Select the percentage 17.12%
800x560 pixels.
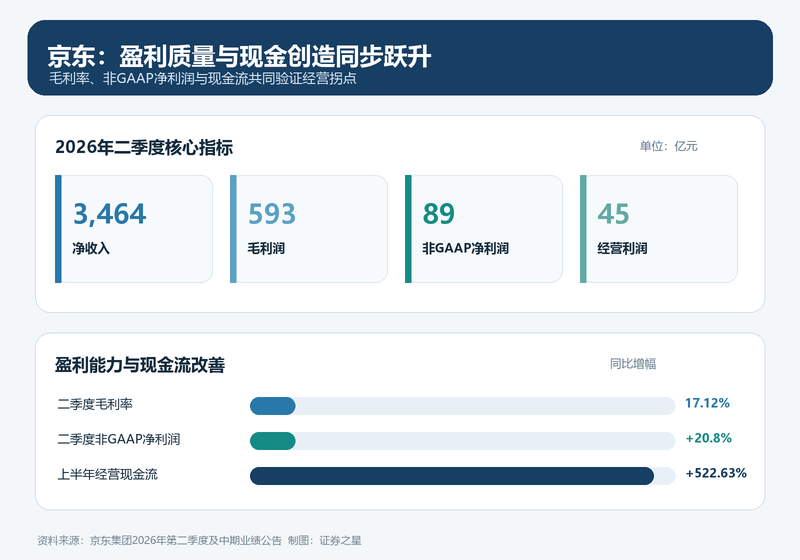(x=707, y=403)
